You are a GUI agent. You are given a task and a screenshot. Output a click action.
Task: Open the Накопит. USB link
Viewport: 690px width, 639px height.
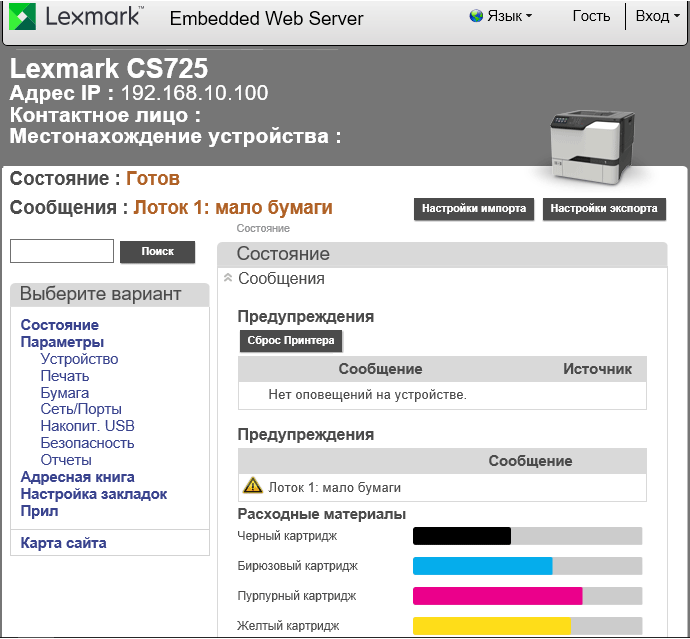[88, 426]
